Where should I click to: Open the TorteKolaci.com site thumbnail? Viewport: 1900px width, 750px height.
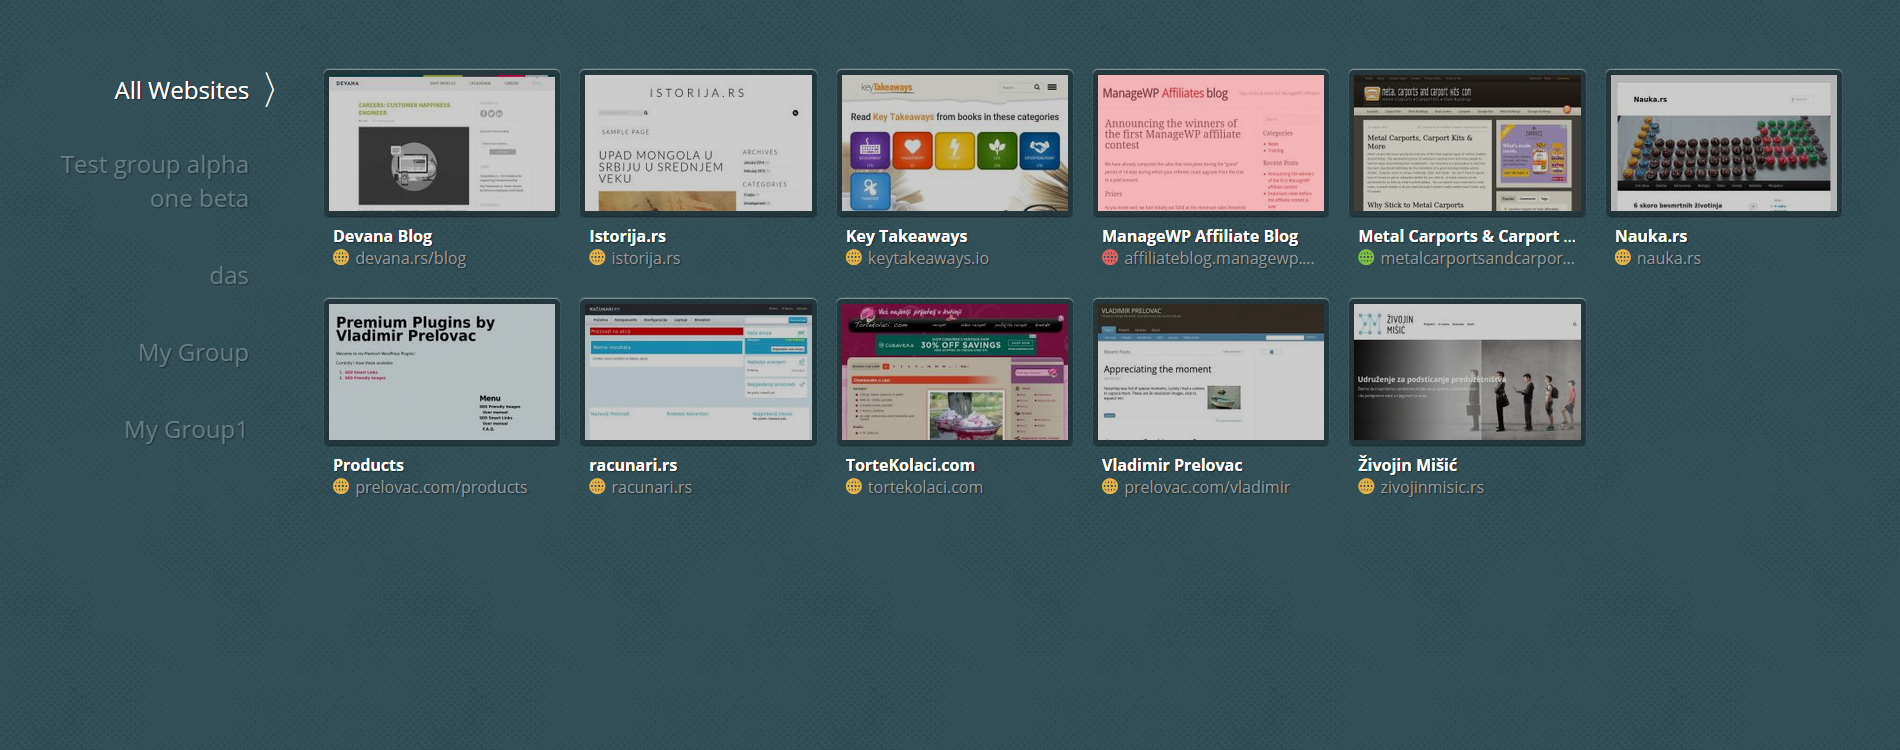(954, 372)
